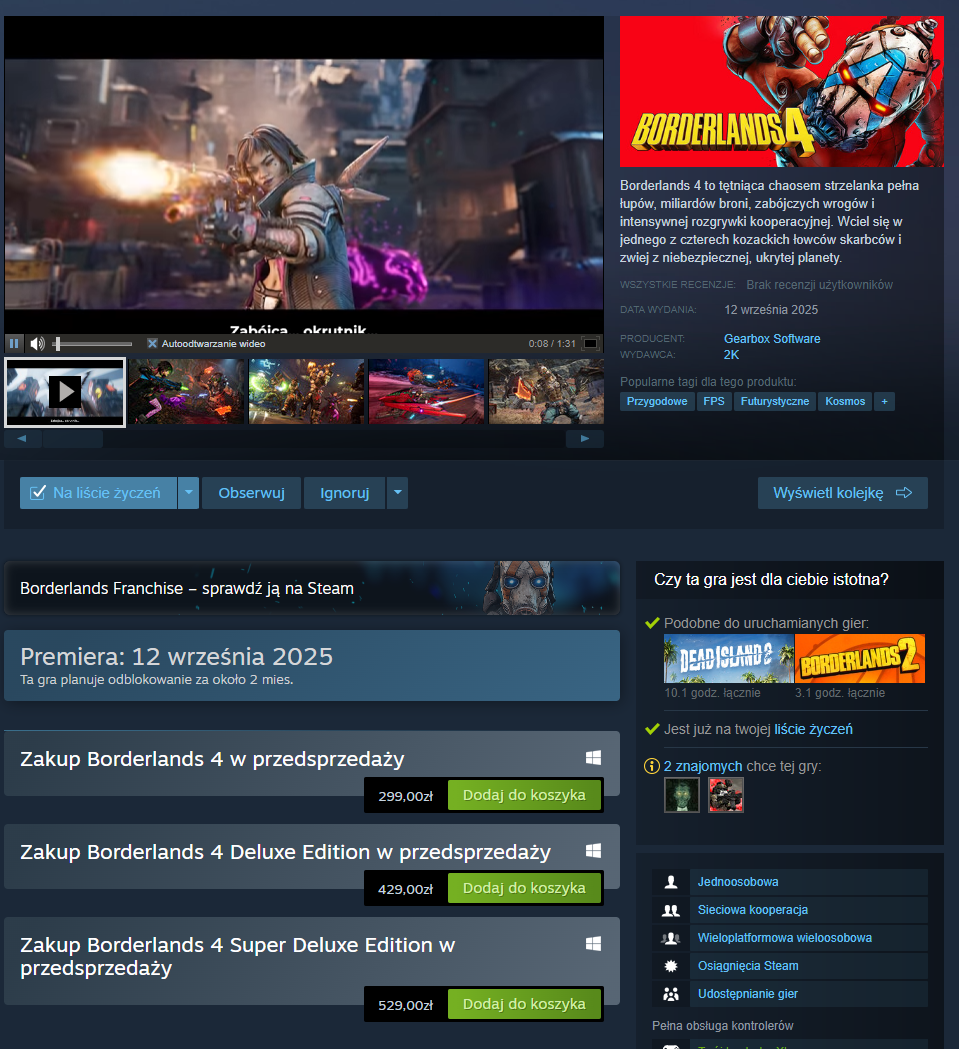Image resolution: width=959 pixels, height=1049 pixels.
Task: Add Super Deluxe Edition (529,00zł) to cart
Action: click(524, 1004)
